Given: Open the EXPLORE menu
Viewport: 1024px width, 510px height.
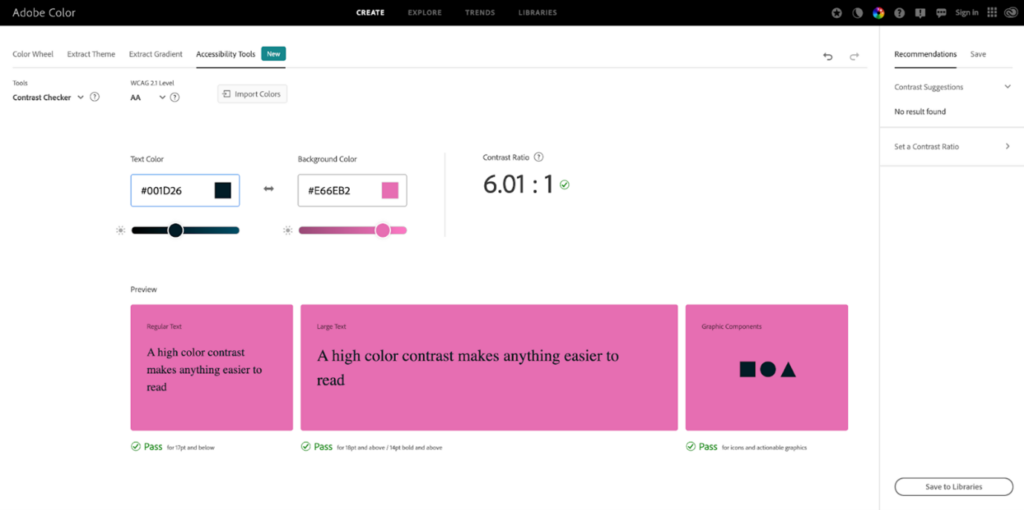Looking at the screenshot, I should point(424,12).
